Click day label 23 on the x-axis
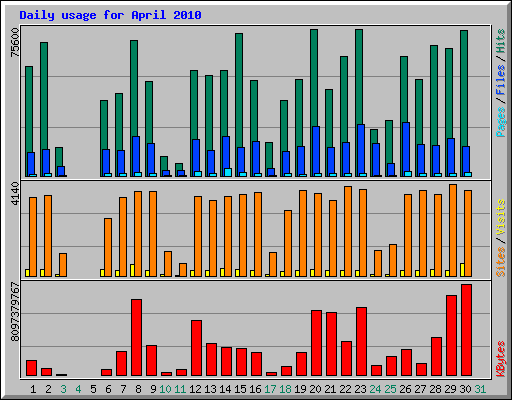This screenshot has height=400, width=512. click(360, 389)
